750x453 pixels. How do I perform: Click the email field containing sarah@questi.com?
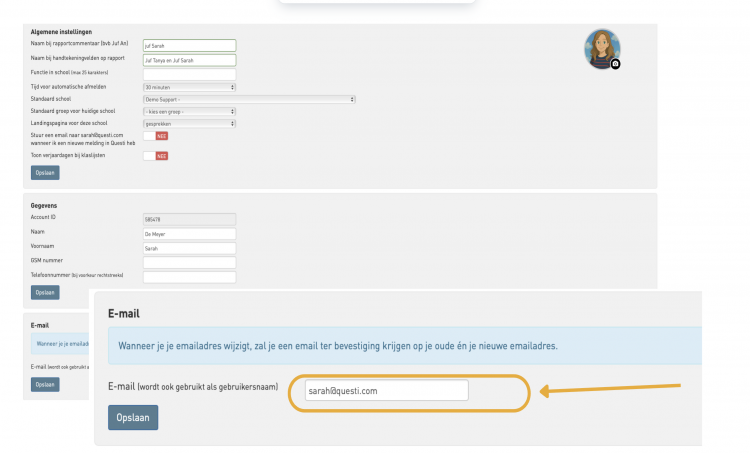pyautogui.click(x=385, y=391)
